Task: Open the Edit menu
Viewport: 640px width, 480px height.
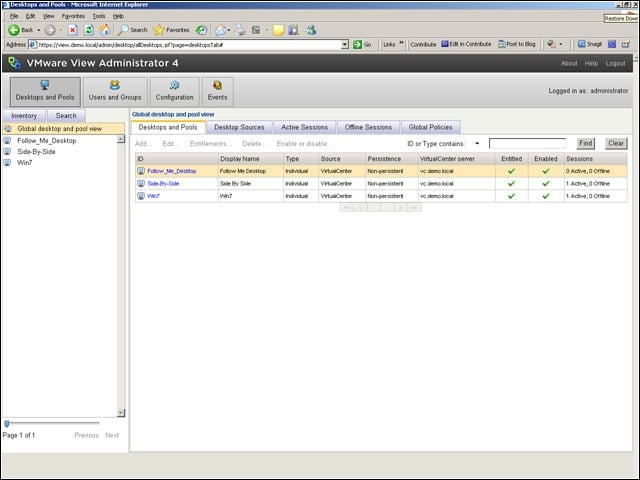Action: pyautogui.click(x=30, y=16)
